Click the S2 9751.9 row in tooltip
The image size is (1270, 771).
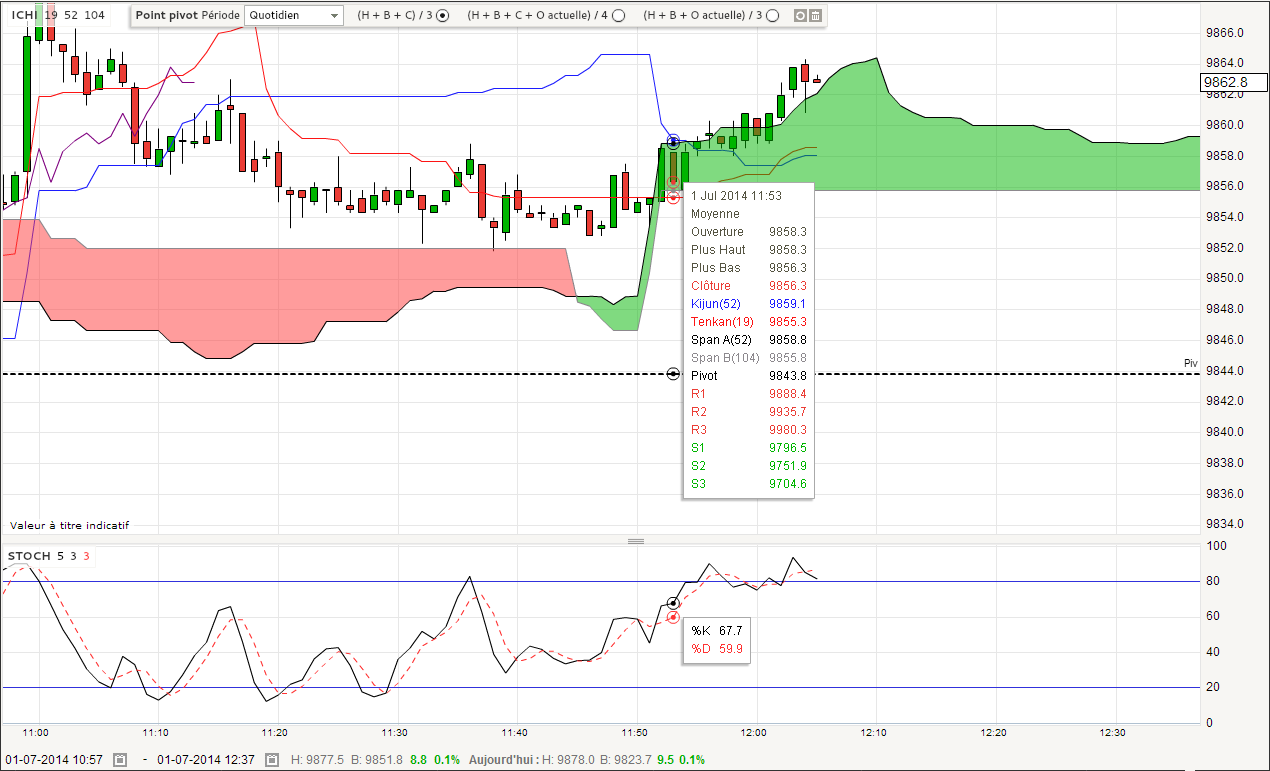pos(748,465)
